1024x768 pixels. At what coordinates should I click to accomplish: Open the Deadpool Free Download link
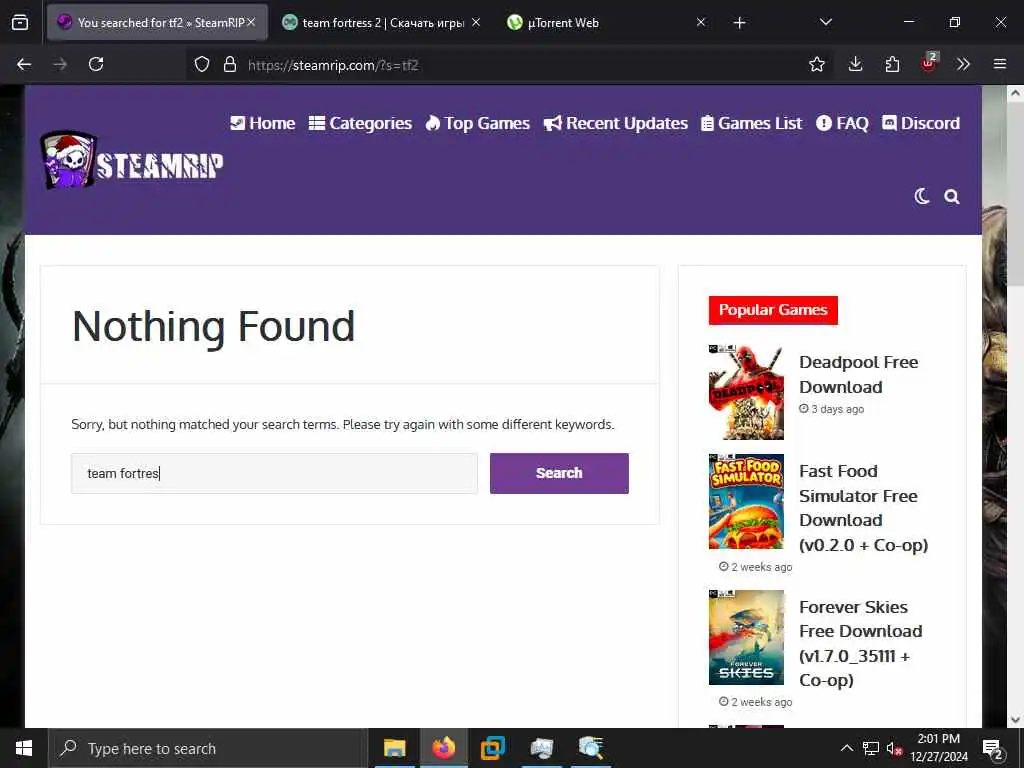[x=858, y=375]
